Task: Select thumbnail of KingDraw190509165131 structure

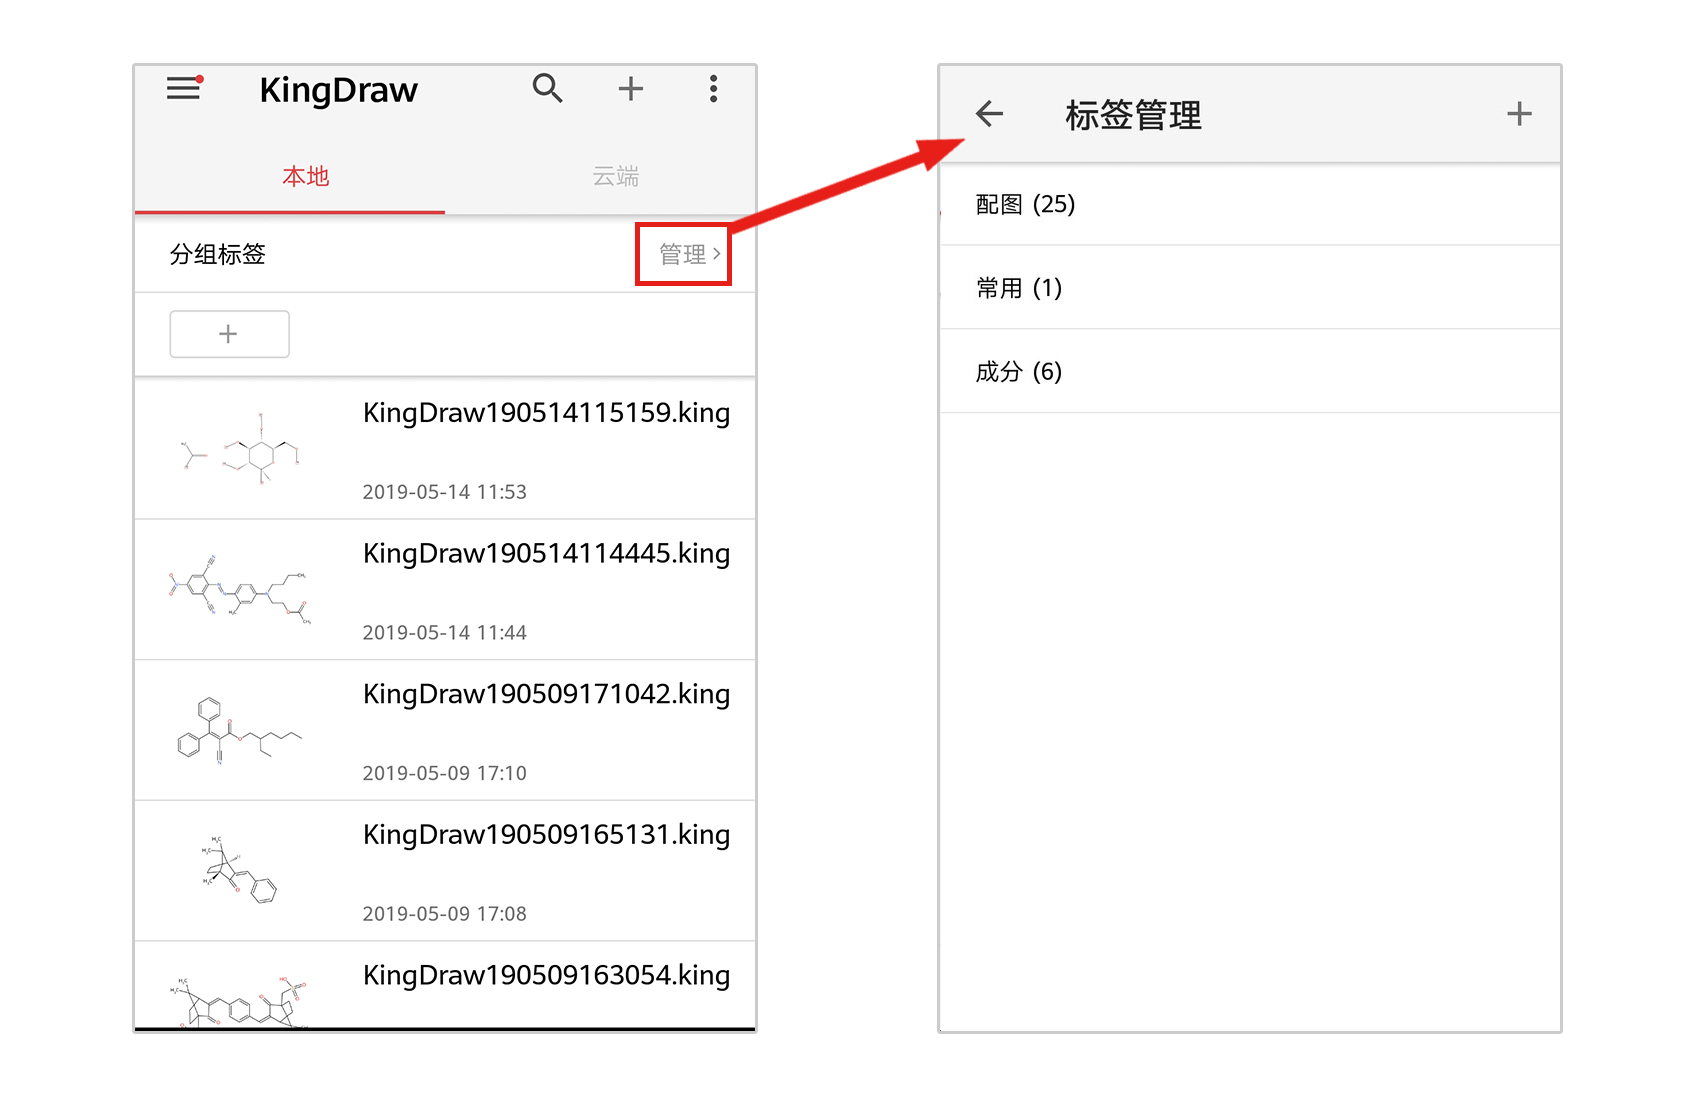Action: 238,869
